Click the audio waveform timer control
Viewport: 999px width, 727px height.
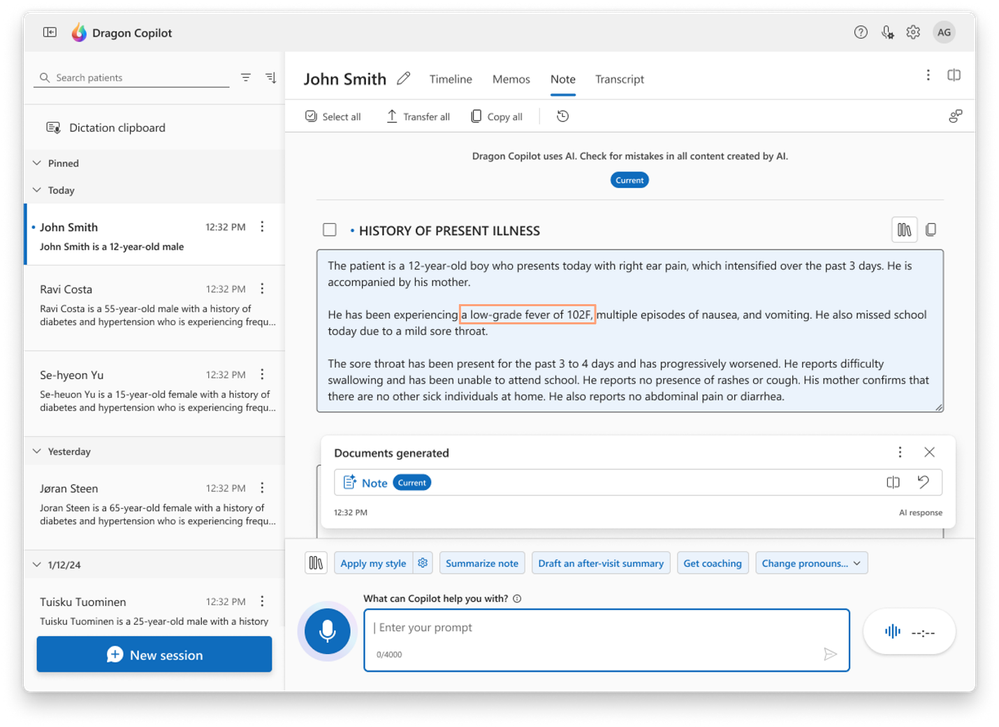[909, 631]
